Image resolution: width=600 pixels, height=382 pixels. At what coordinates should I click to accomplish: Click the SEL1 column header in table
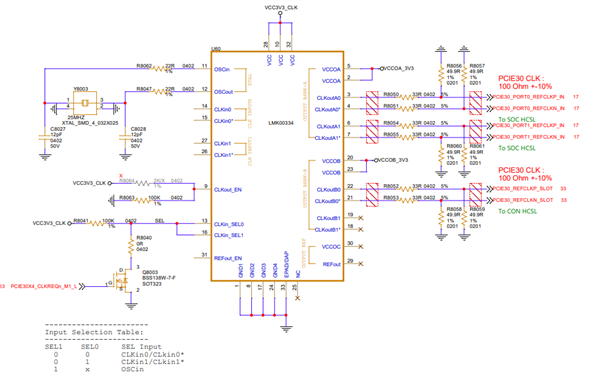(54, 347)
